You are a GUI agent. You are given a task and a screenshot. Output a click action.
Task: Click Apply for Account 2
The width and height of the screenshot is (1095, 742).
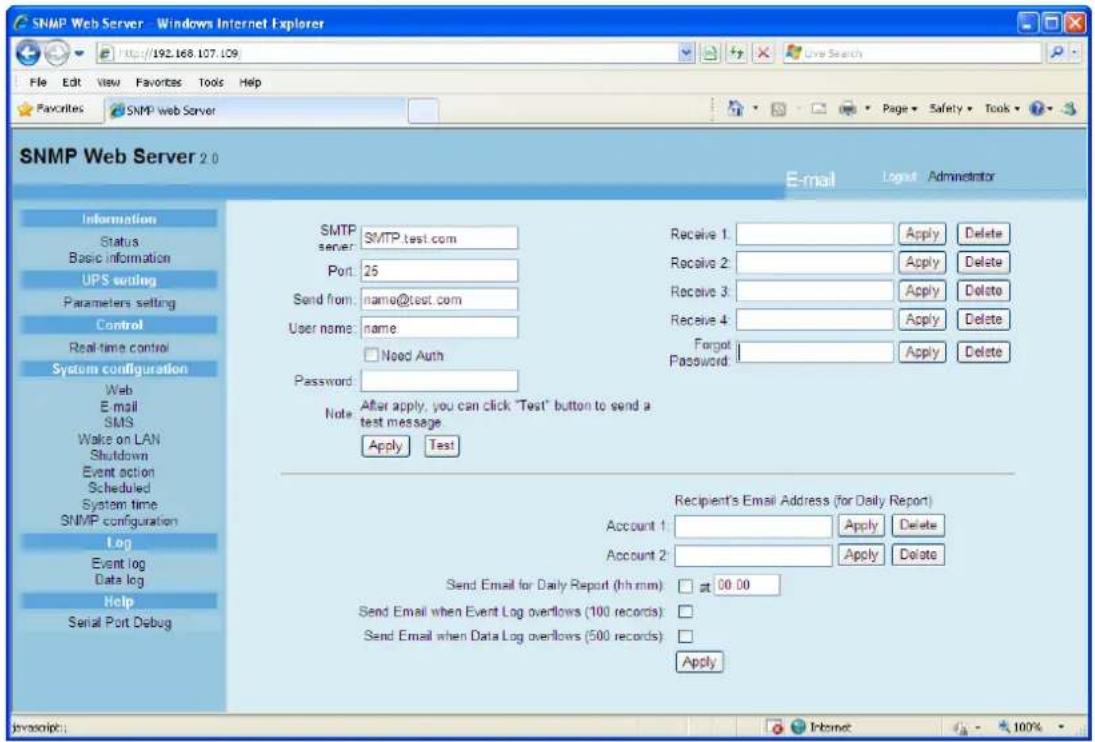[861, 555]
